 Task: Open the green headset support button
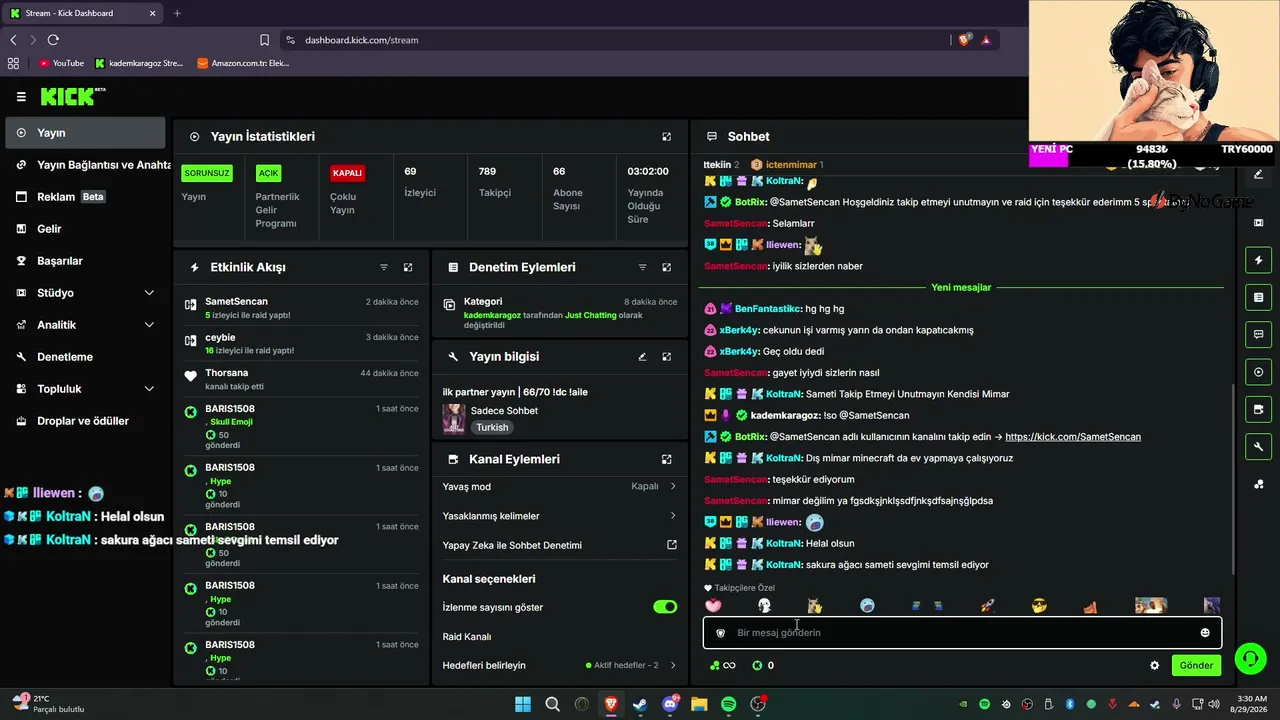coord(1250,658)
